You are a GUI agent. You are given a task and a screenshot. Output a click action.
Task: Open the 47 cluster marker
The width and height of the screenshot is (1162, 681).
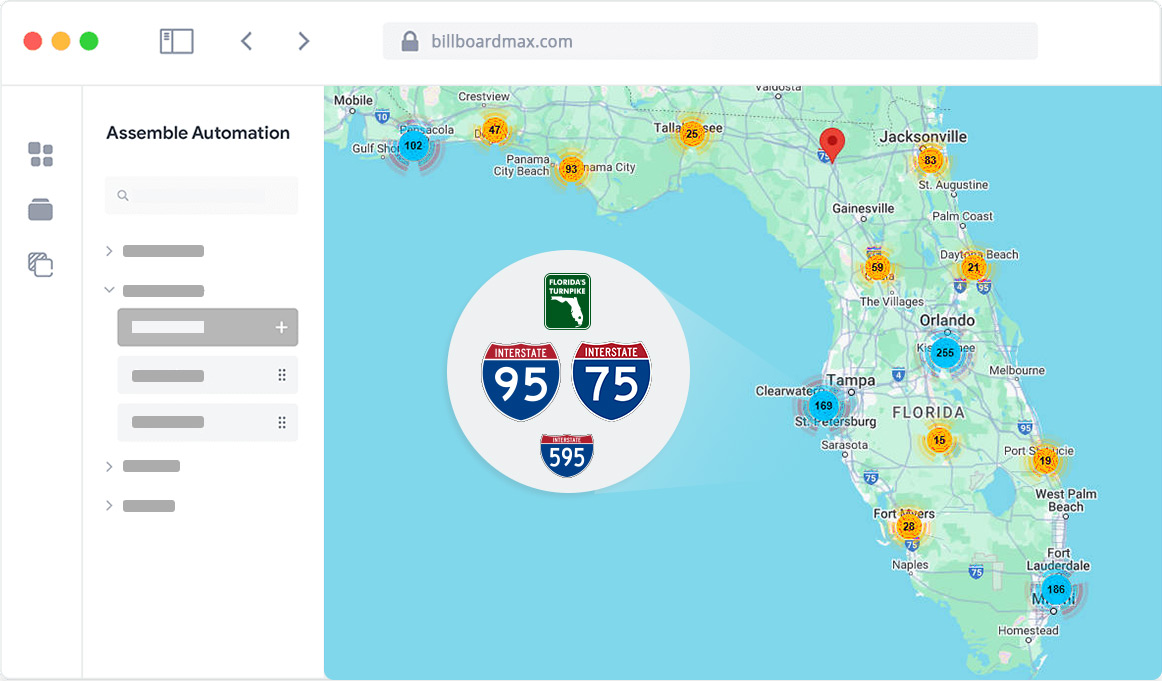[x=494, y=130]
